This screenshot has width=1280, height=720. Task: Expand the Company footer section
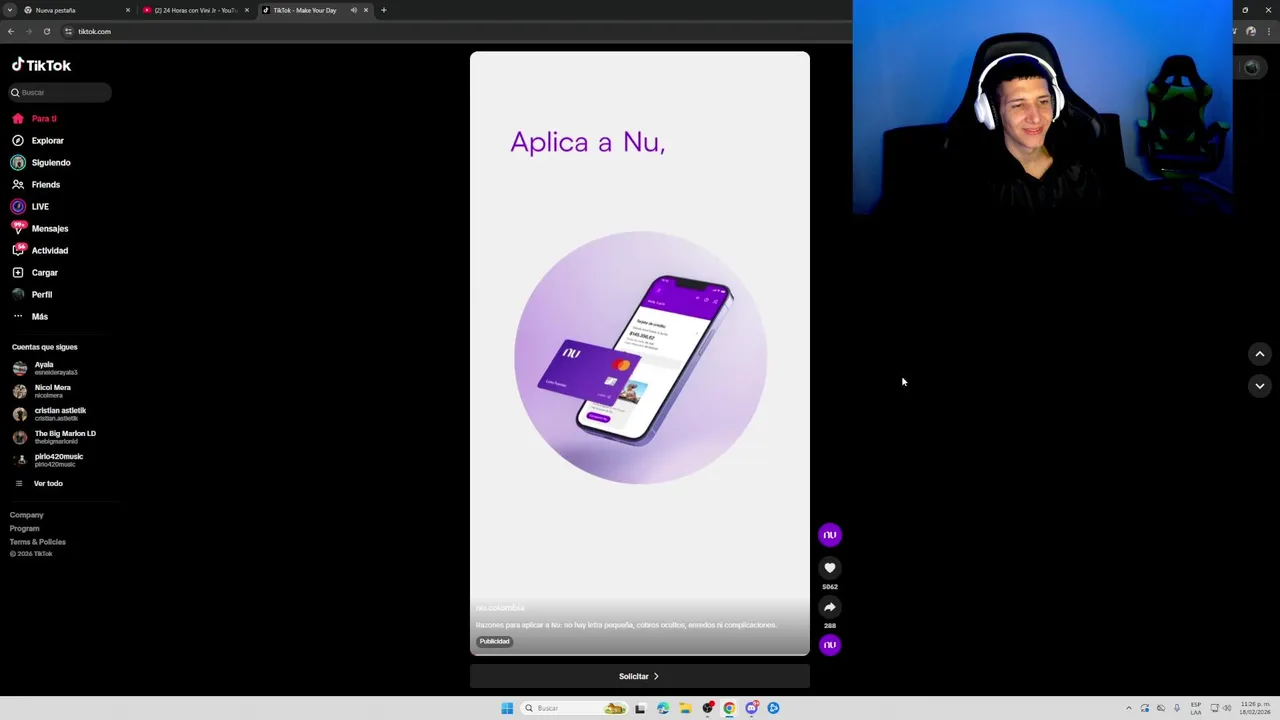click(x=27, y=515)
